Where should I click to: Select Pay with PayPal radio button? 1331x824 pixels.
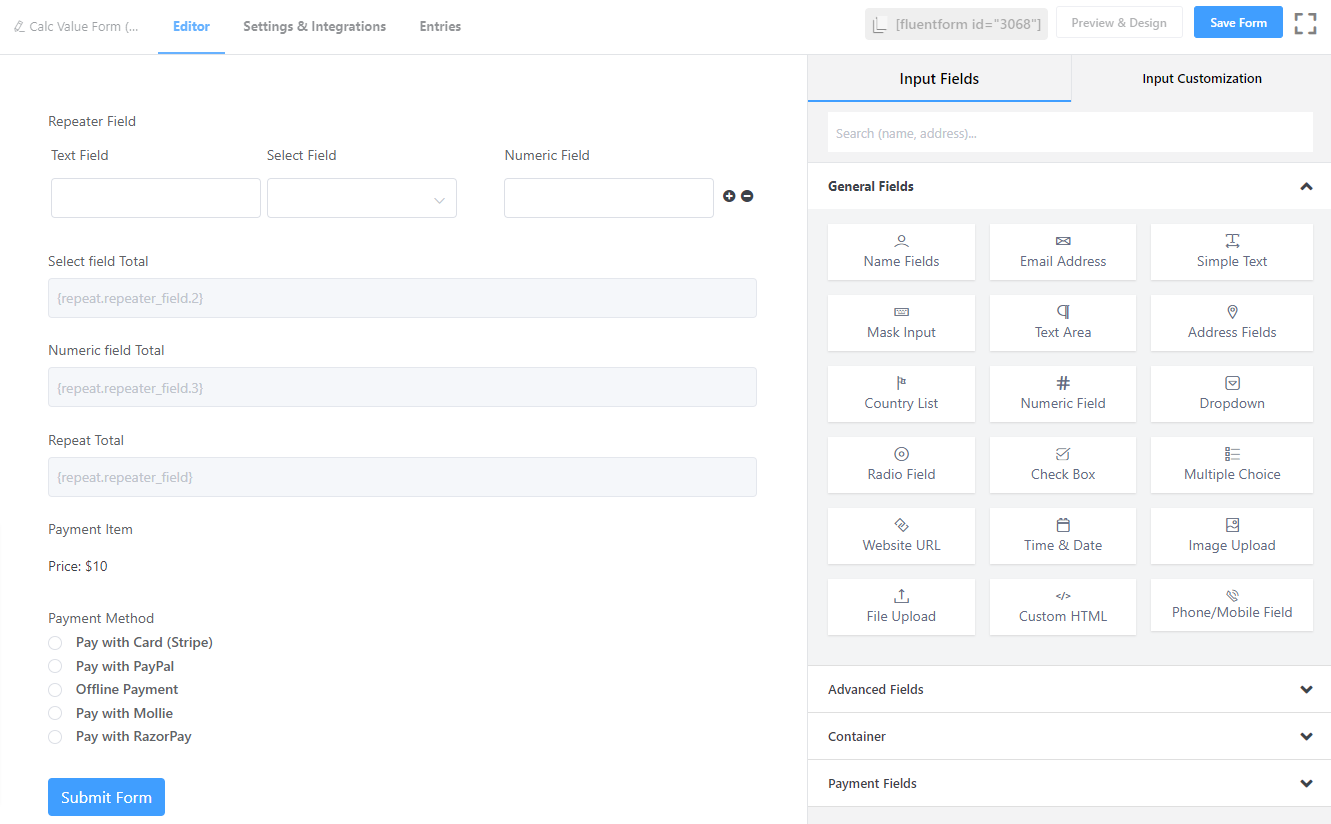click(x=55, y=666)
